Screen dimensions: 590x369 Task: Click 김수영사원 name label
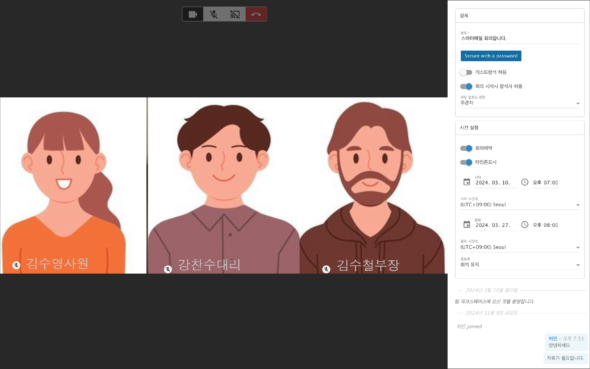[x=57, y=263]
